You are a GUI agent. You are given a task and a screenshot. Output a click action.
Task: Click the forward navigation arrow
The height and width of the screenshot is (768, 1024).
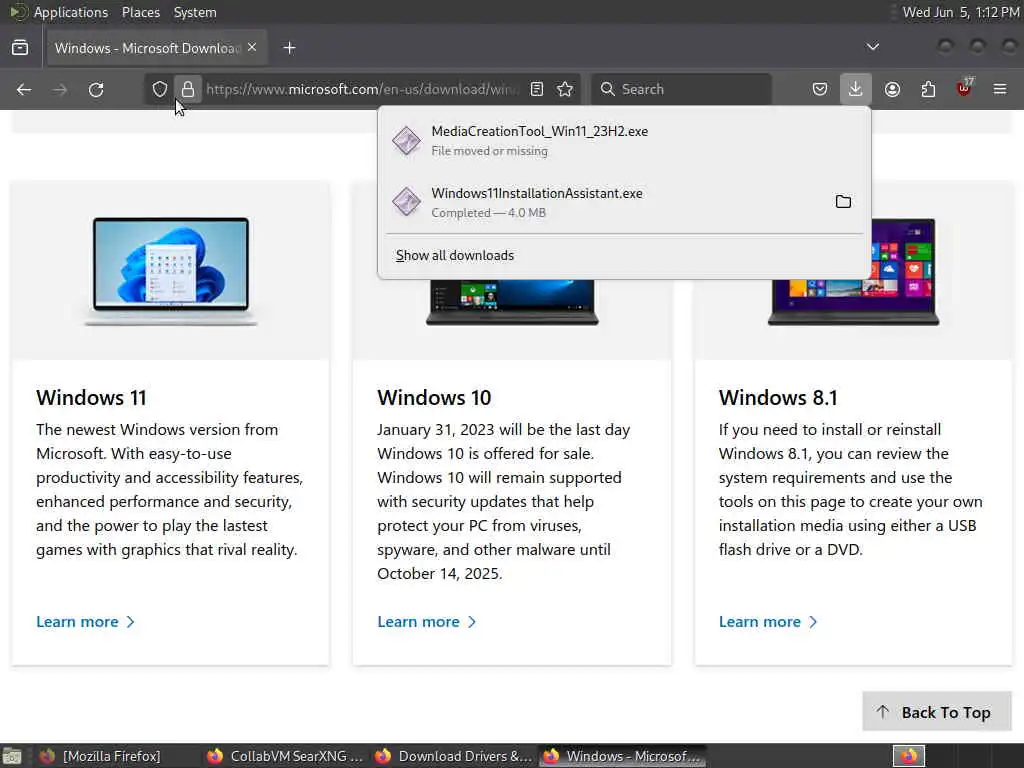click(x=60, y=89)
